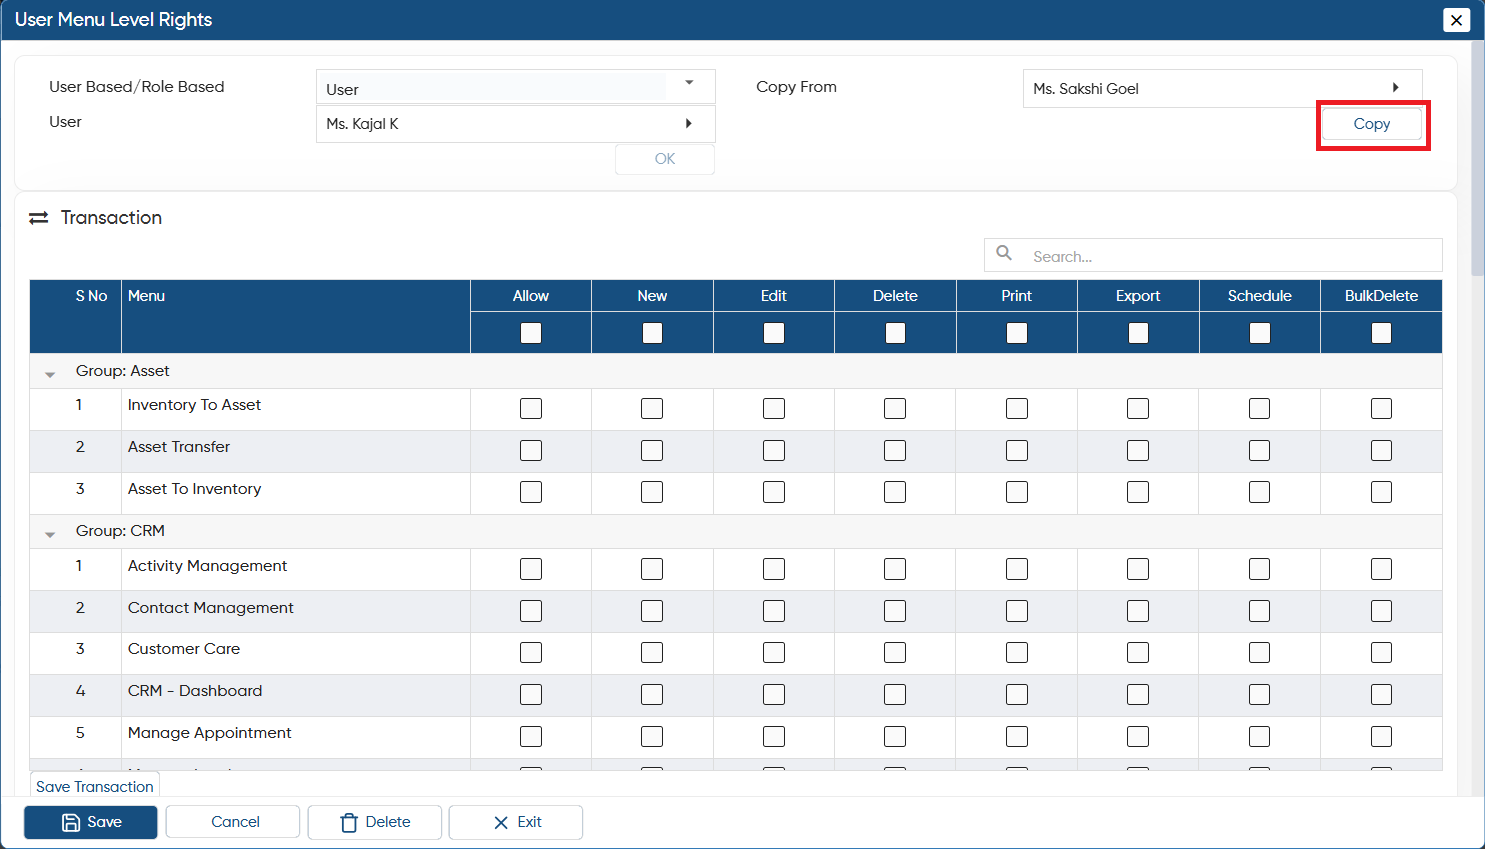Collapse the Group: CRM row
1485x849 pixels.
point(50,534)
